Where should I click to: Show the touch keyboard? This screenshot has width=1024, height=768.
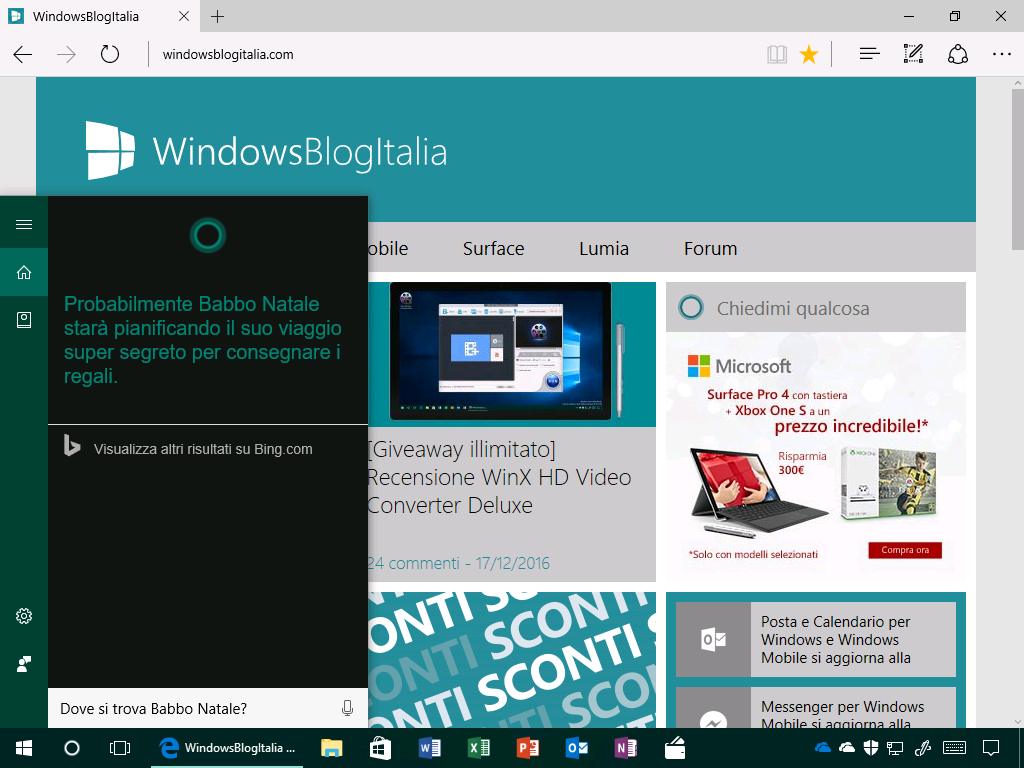pyautogui.click(x=955, y=748)
